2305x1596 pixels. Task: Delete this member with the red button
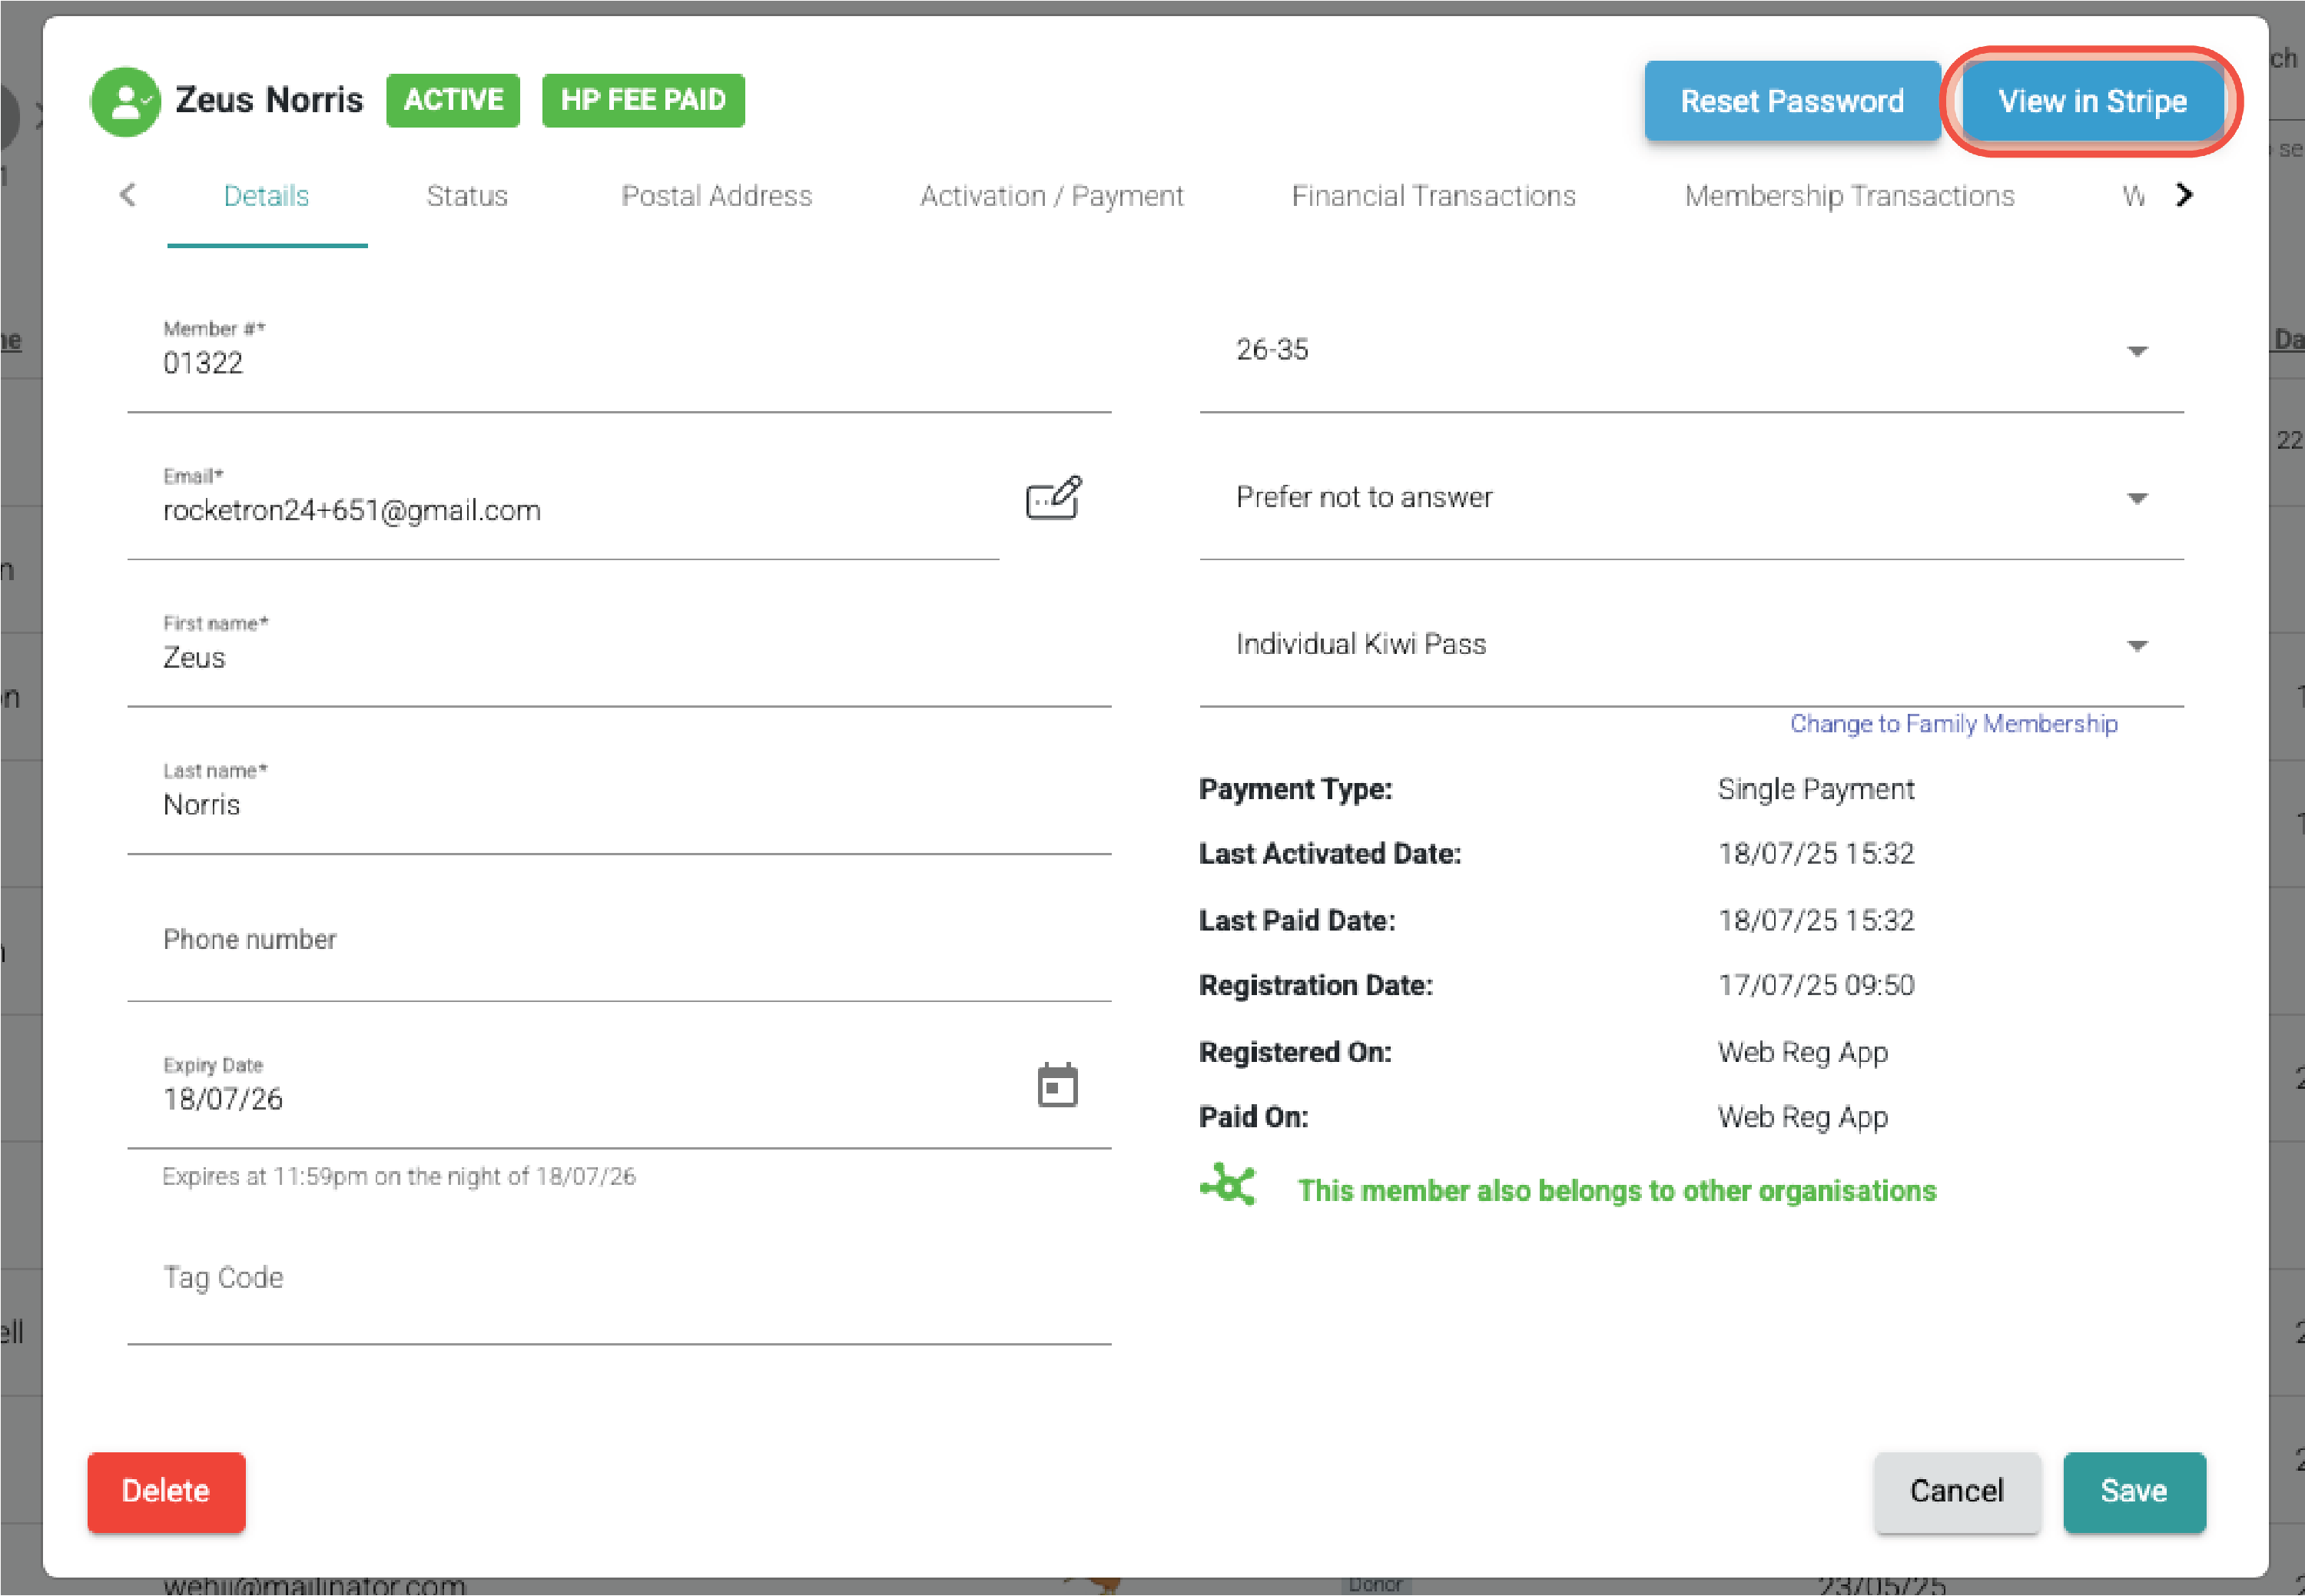click(x=166, y=1491)
